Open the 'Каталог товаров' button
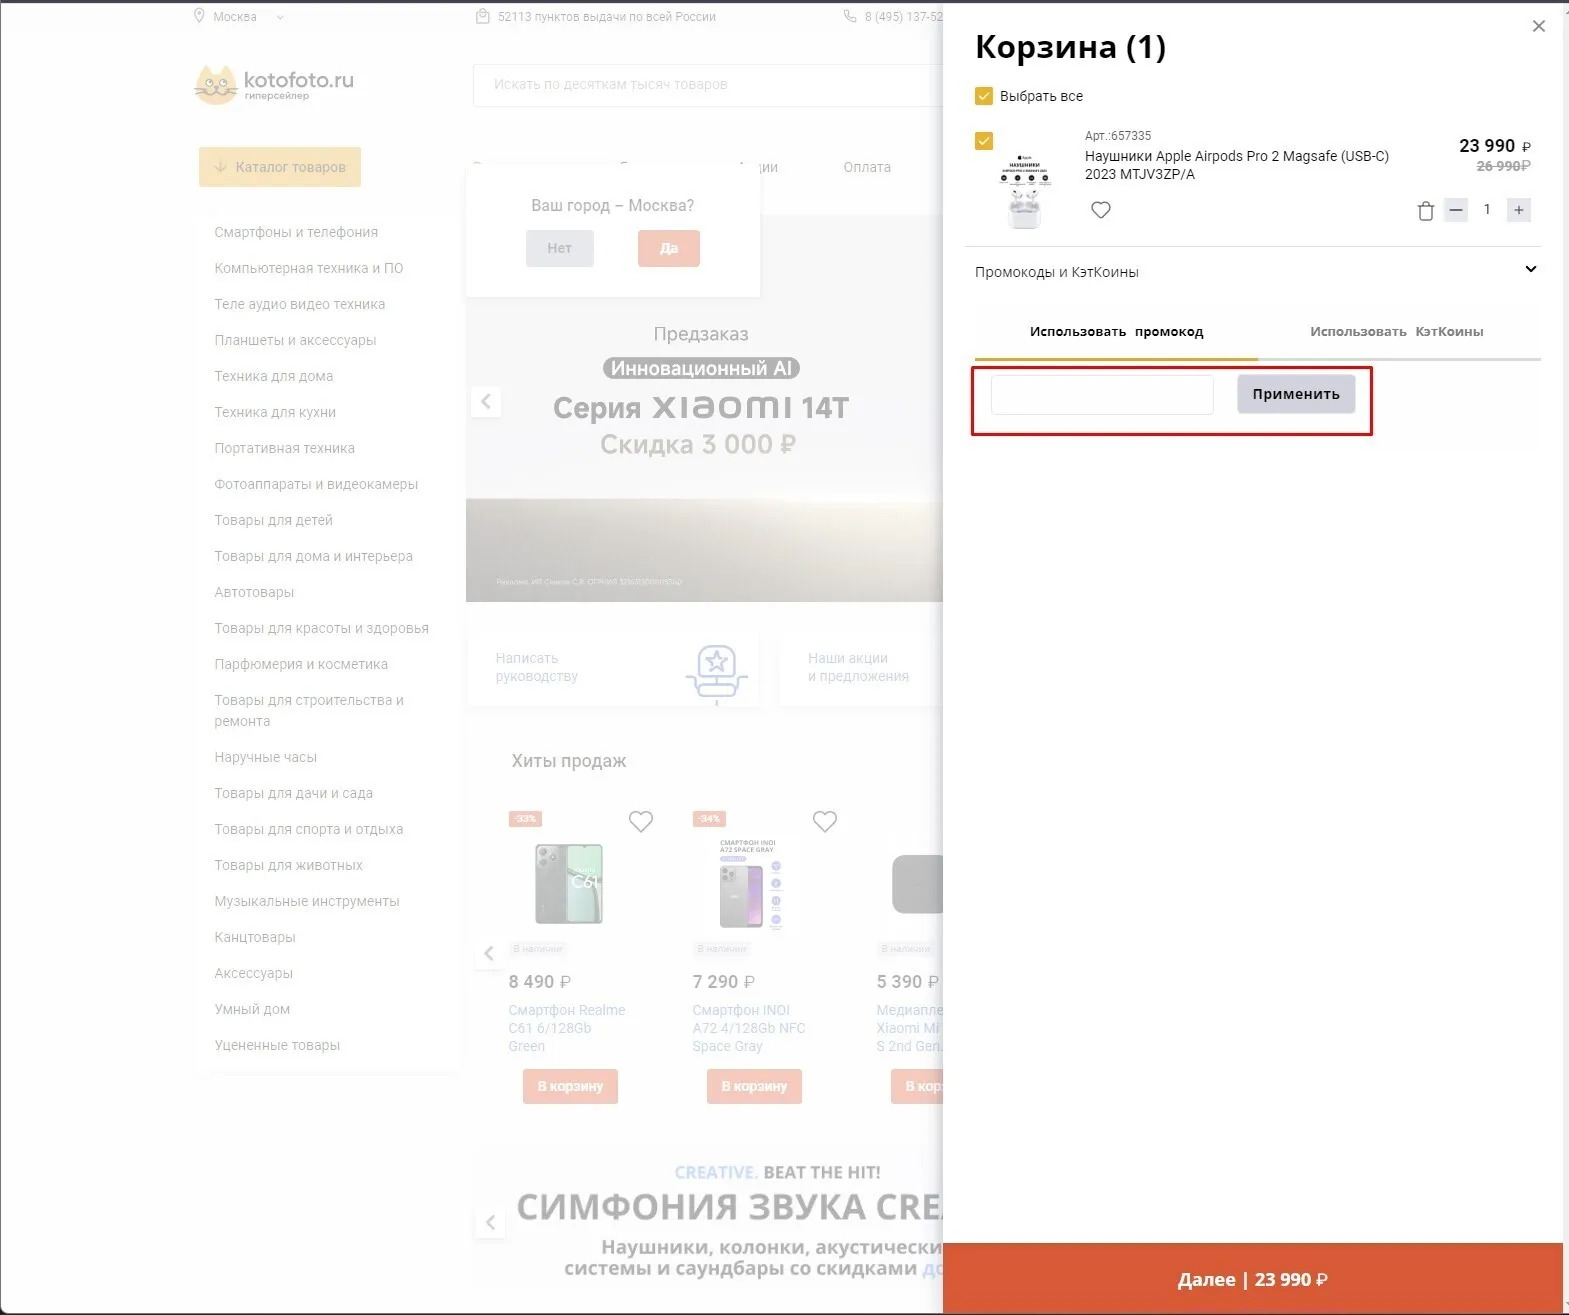 (x=280, y=167)
